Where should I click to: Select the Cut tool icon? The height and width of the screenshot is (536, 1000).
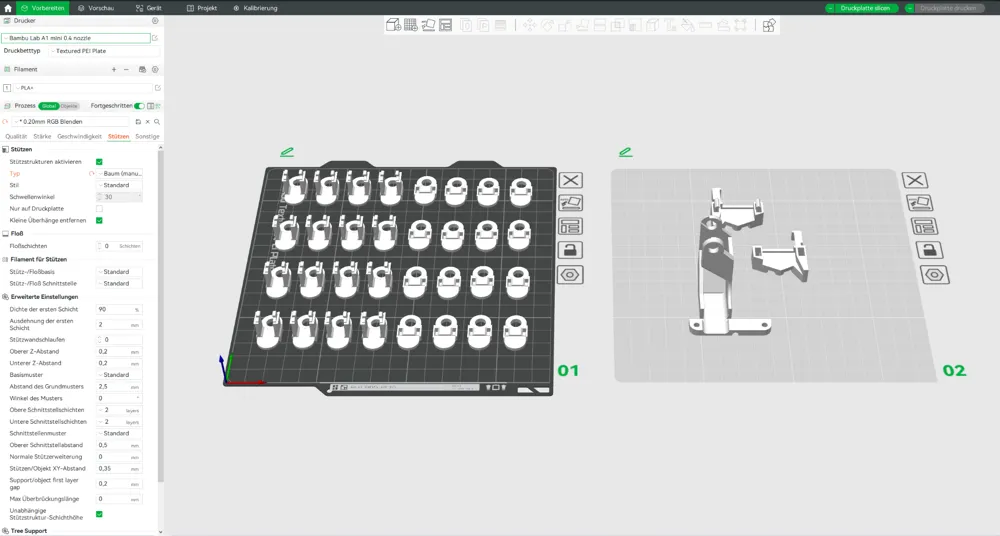[599, 25]
